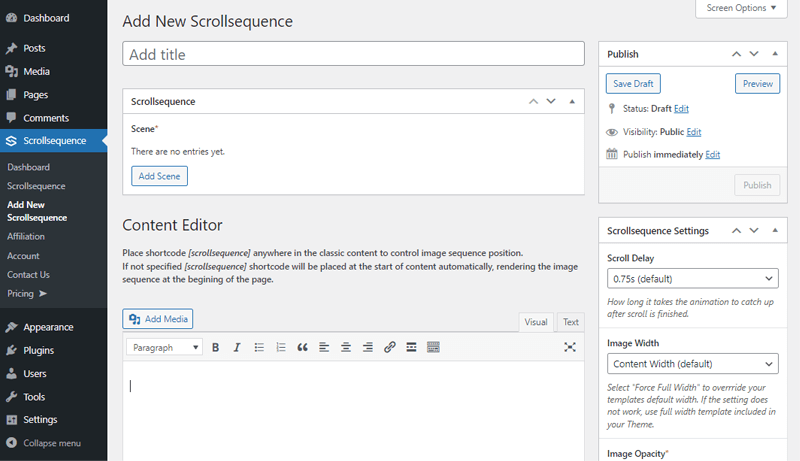Click the Tools wrench icon

pyautogui.click(x=11, y=397)
